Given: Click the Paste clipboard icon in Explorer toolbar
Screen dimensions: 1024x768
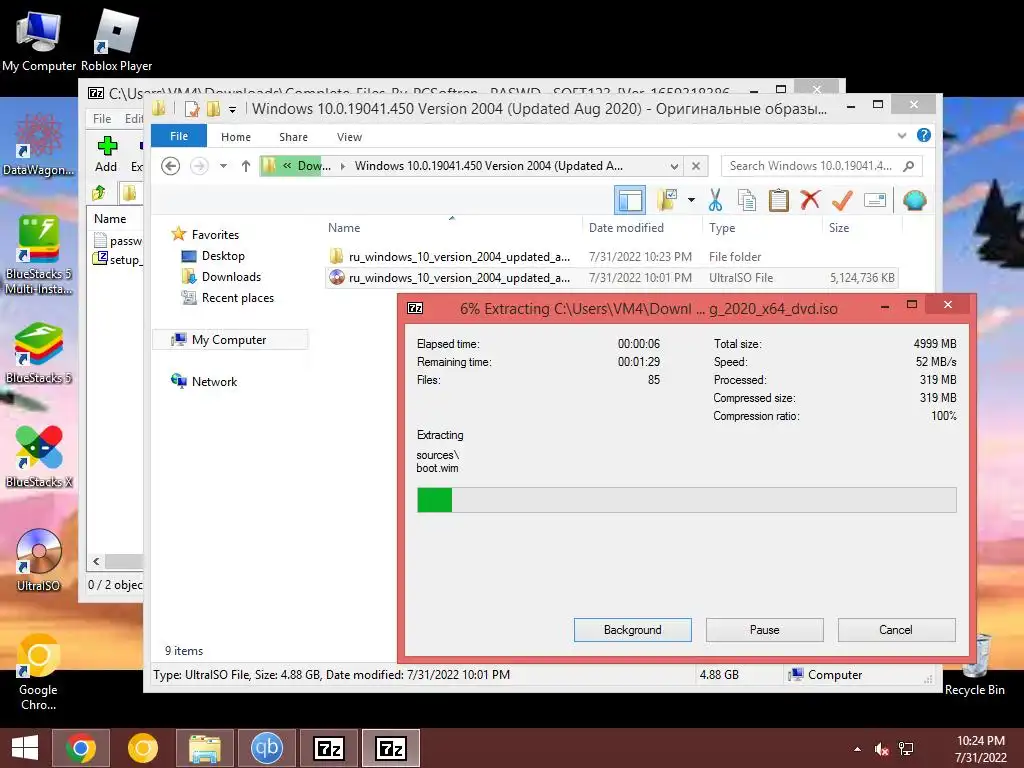Looking at the screenshot, I should [x=778, y=200].
